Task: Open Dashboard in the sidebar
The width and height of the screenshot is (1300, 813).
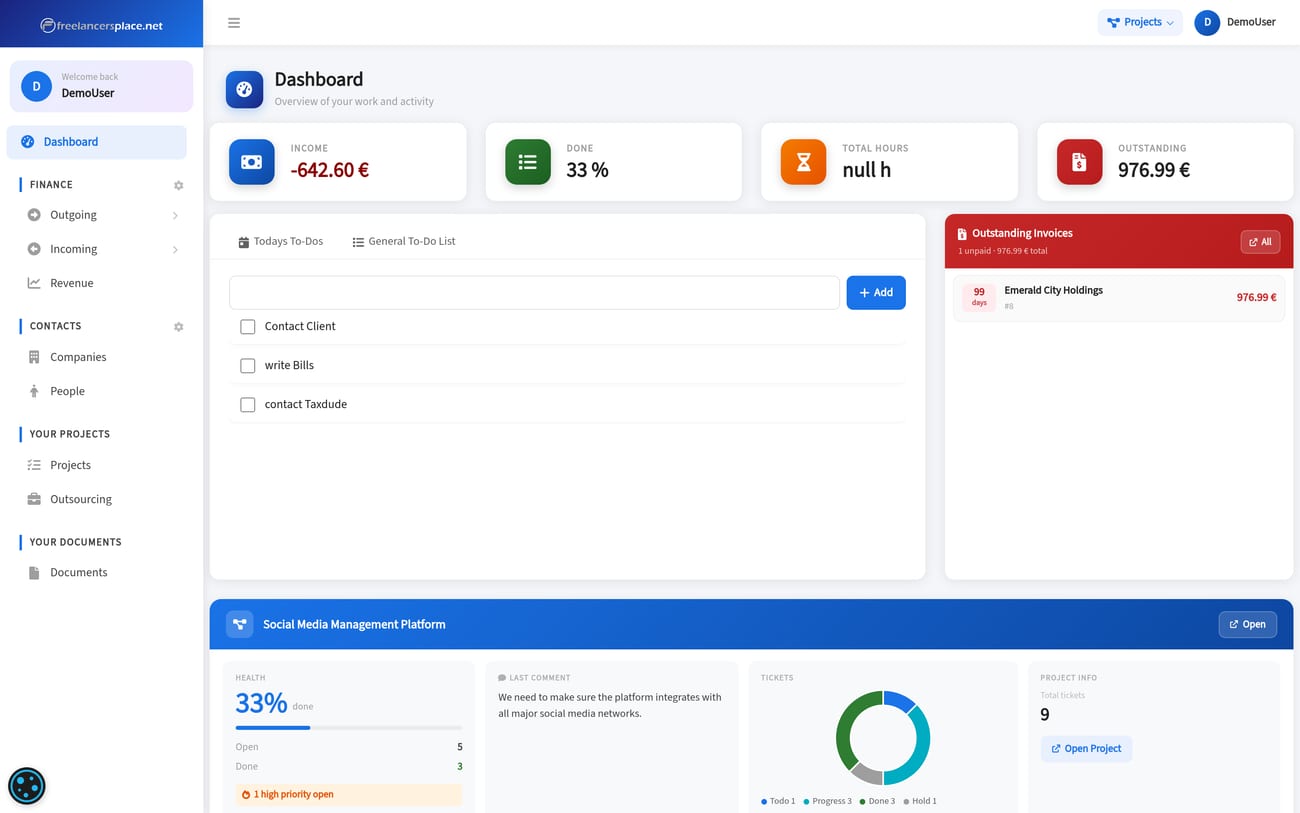Action: tap(97, 142)
